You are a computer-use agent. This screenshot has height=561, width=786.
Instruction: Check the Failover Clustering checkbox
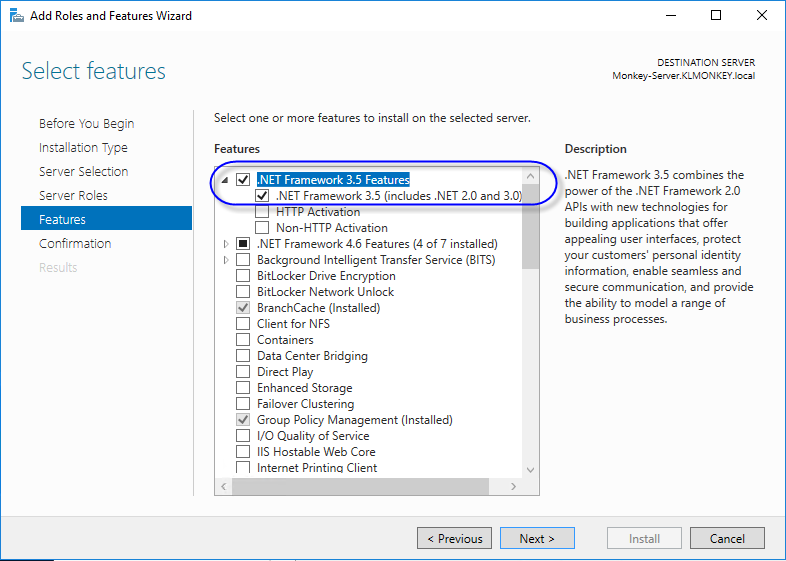(x=243, y=404)
